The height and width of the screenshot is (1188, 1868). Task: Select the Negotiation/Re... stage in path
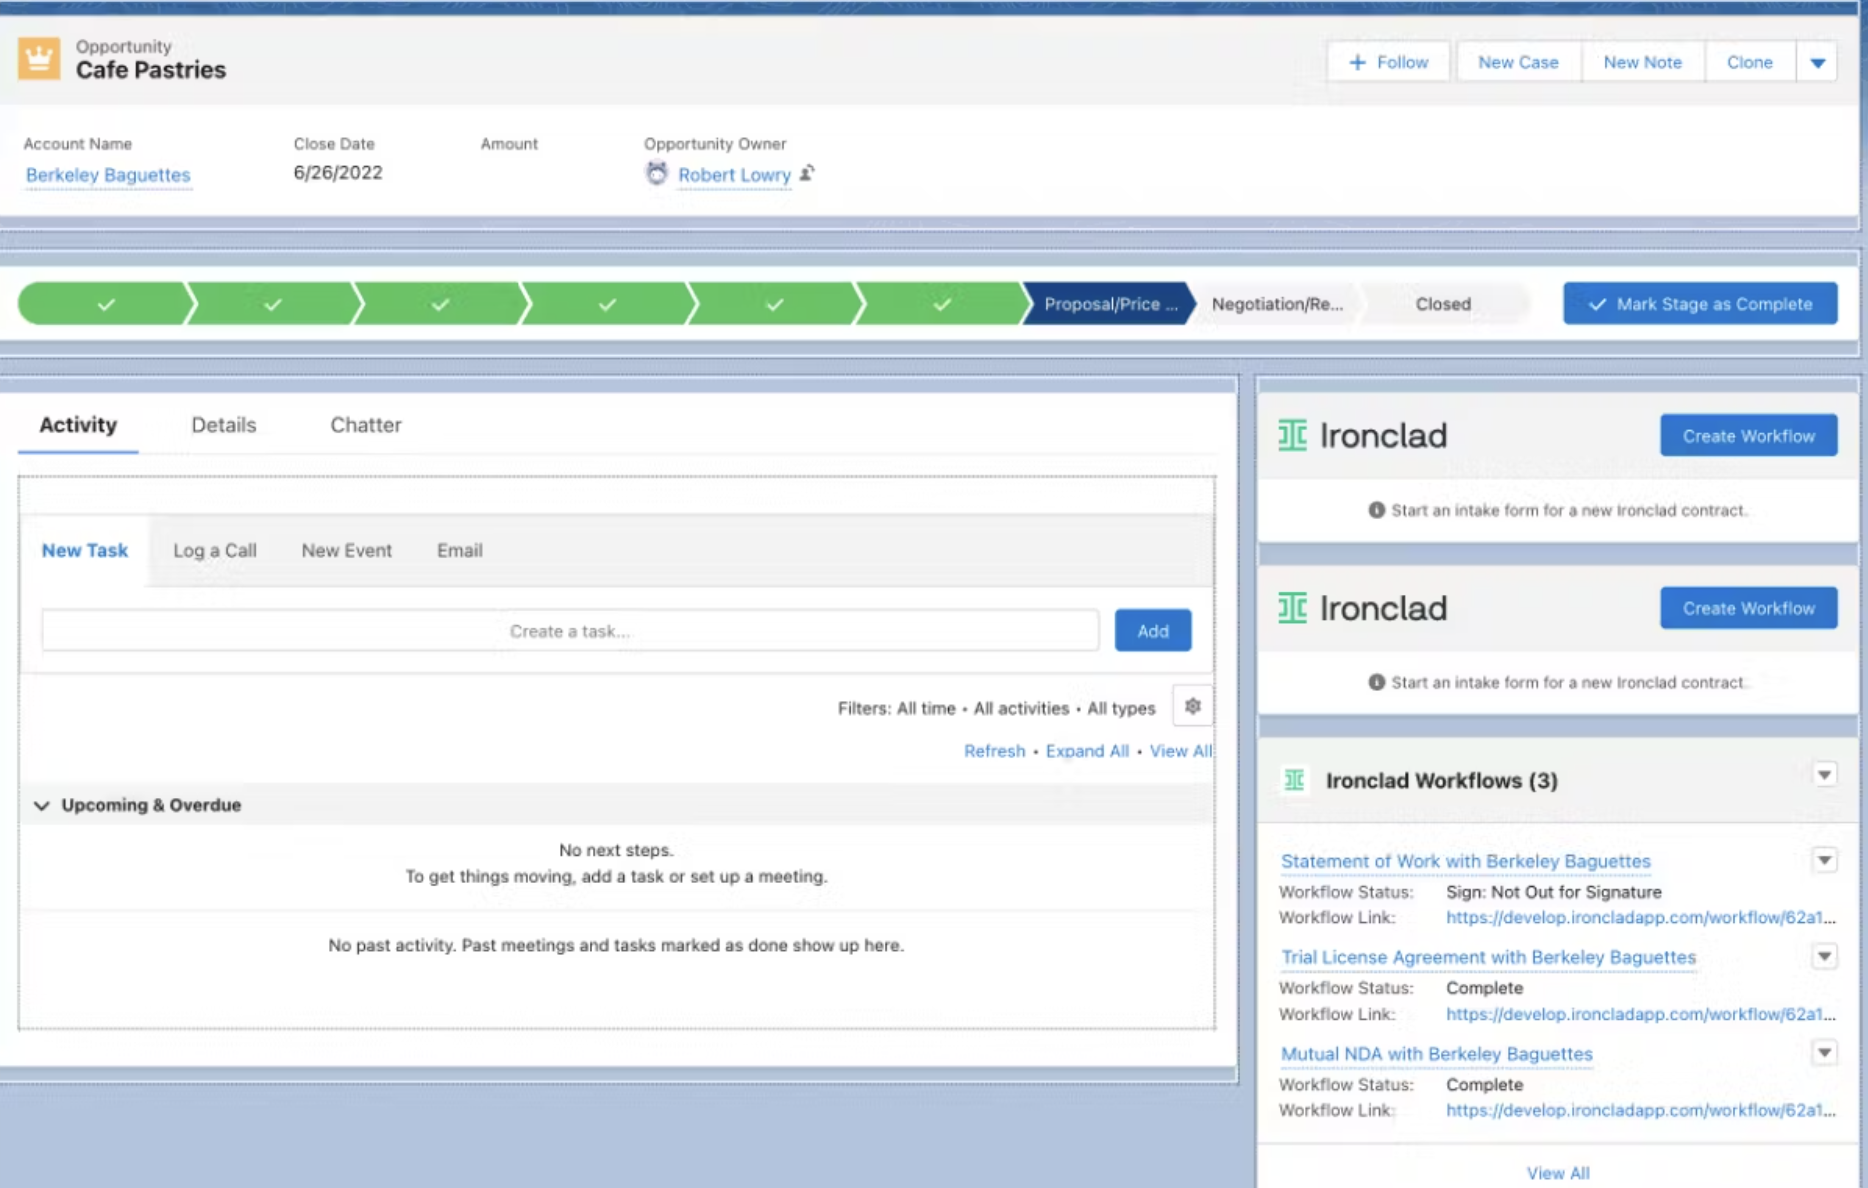pos(1277,304)
